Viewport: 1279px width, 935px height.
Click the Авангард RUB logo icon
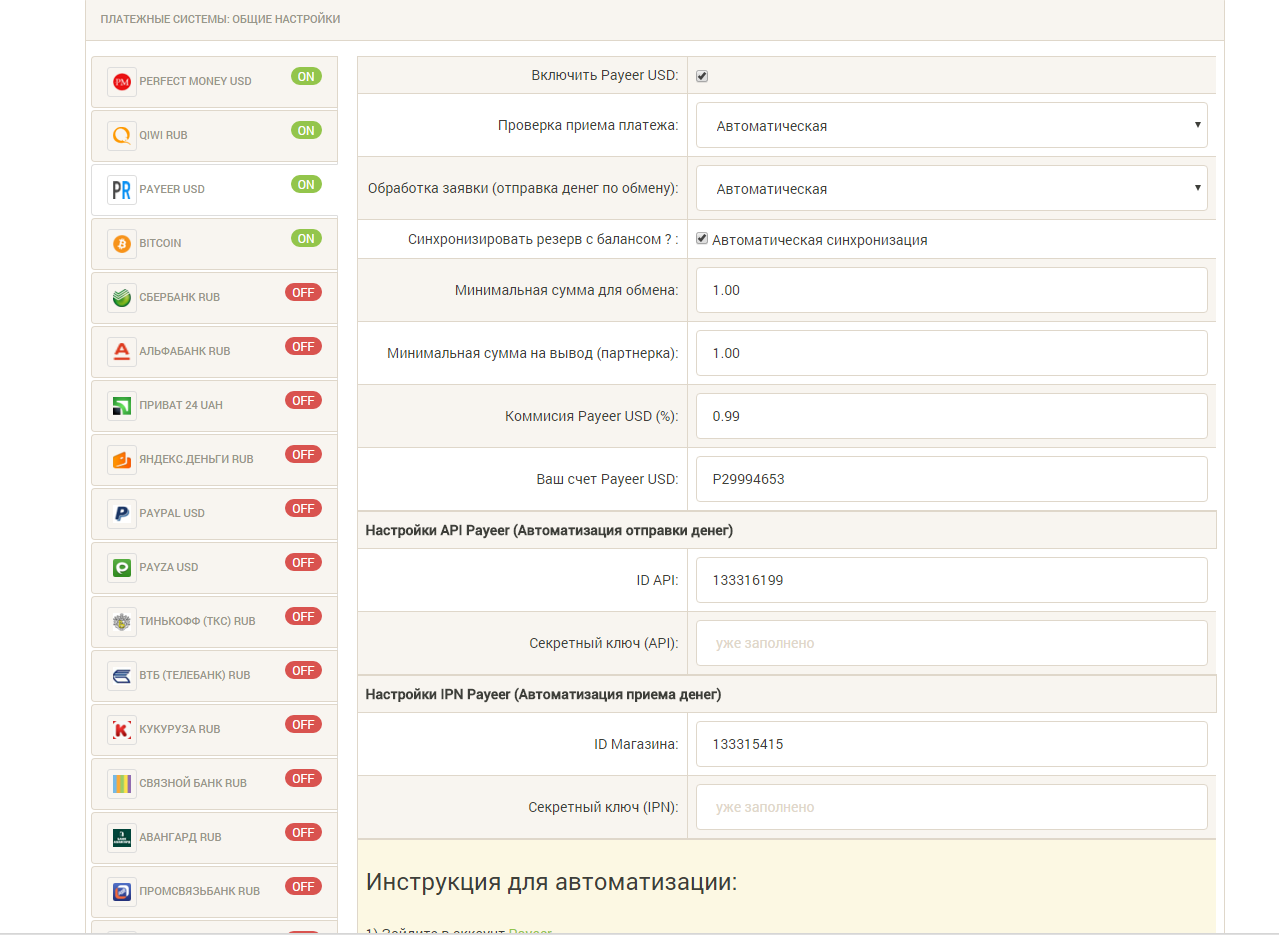[x=122, y=838]
